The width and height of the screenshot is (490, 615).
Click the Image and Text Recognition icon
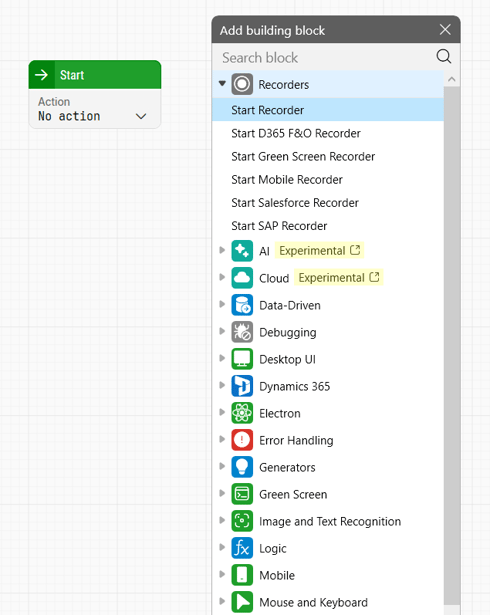tap(242, 521)
